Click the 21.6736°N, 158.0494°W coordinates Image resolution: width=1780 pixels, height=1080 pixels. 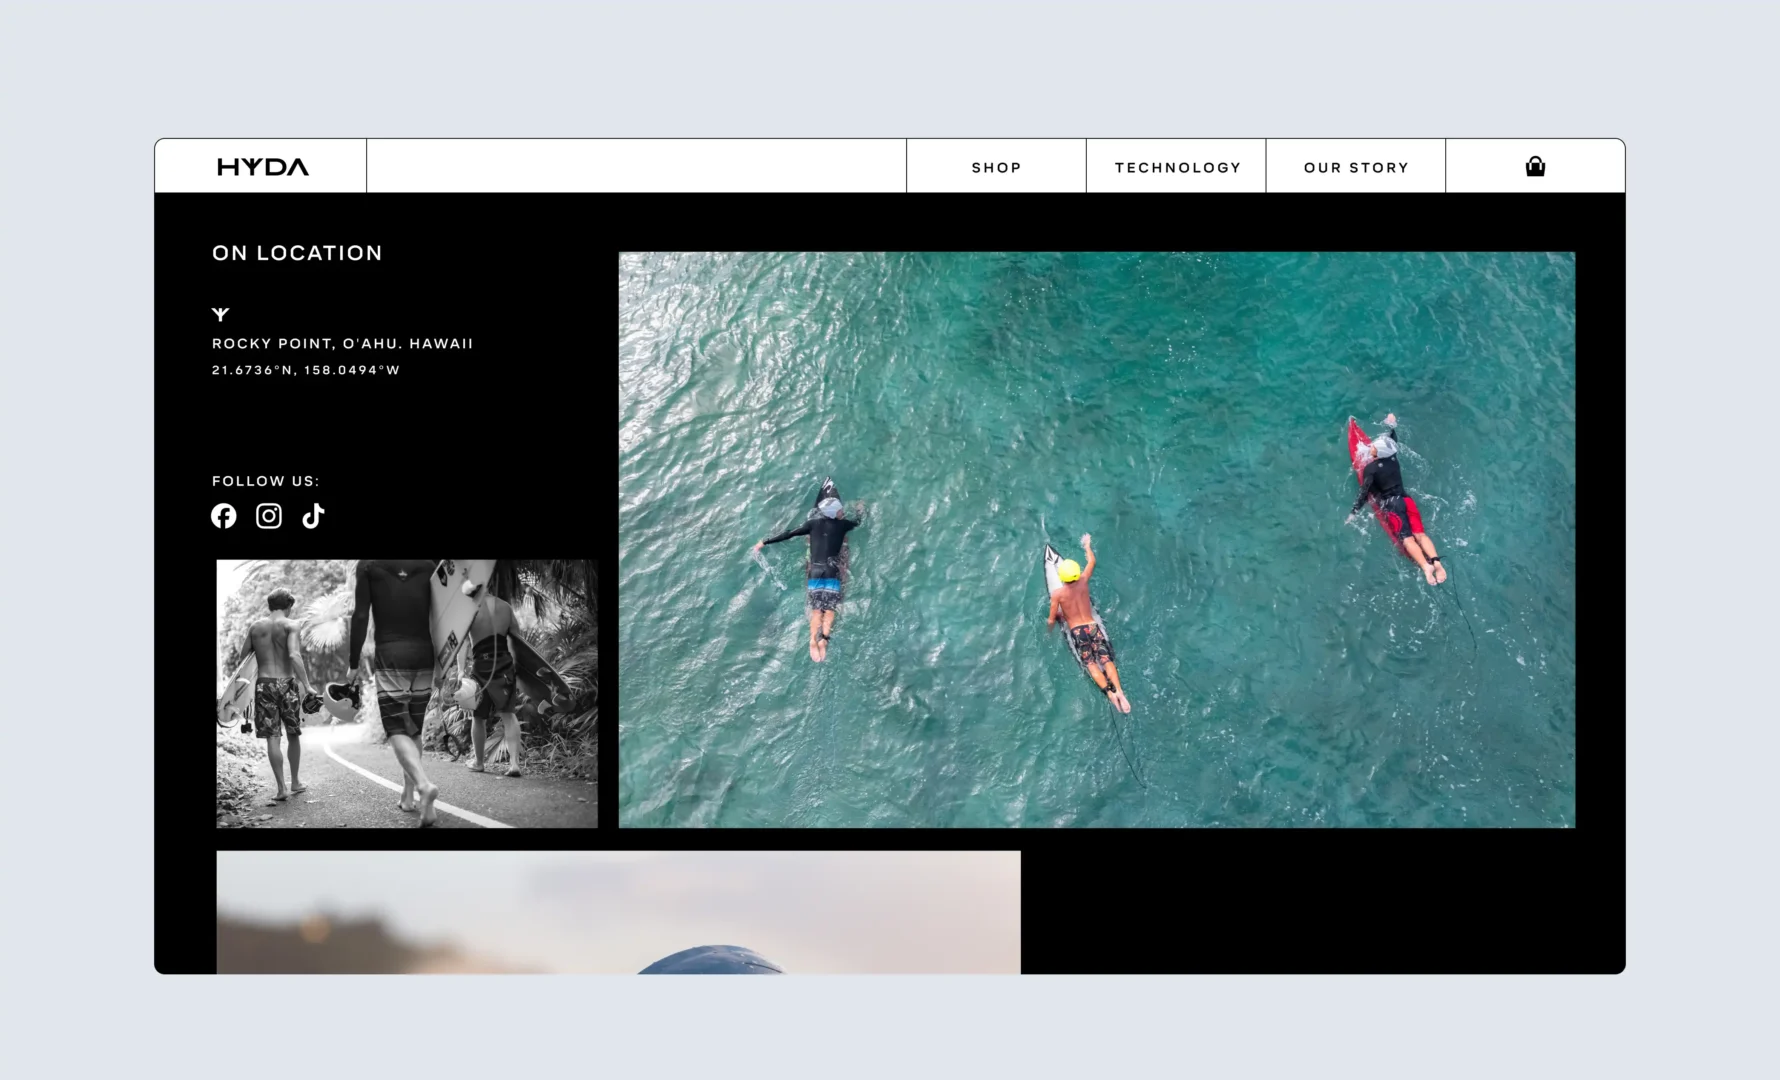click(305, 370)
